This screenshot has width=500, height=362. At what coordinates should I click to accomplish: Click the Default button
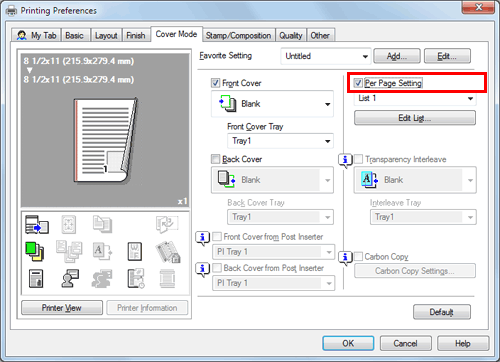pyautogui.click(x=442, y=312)
